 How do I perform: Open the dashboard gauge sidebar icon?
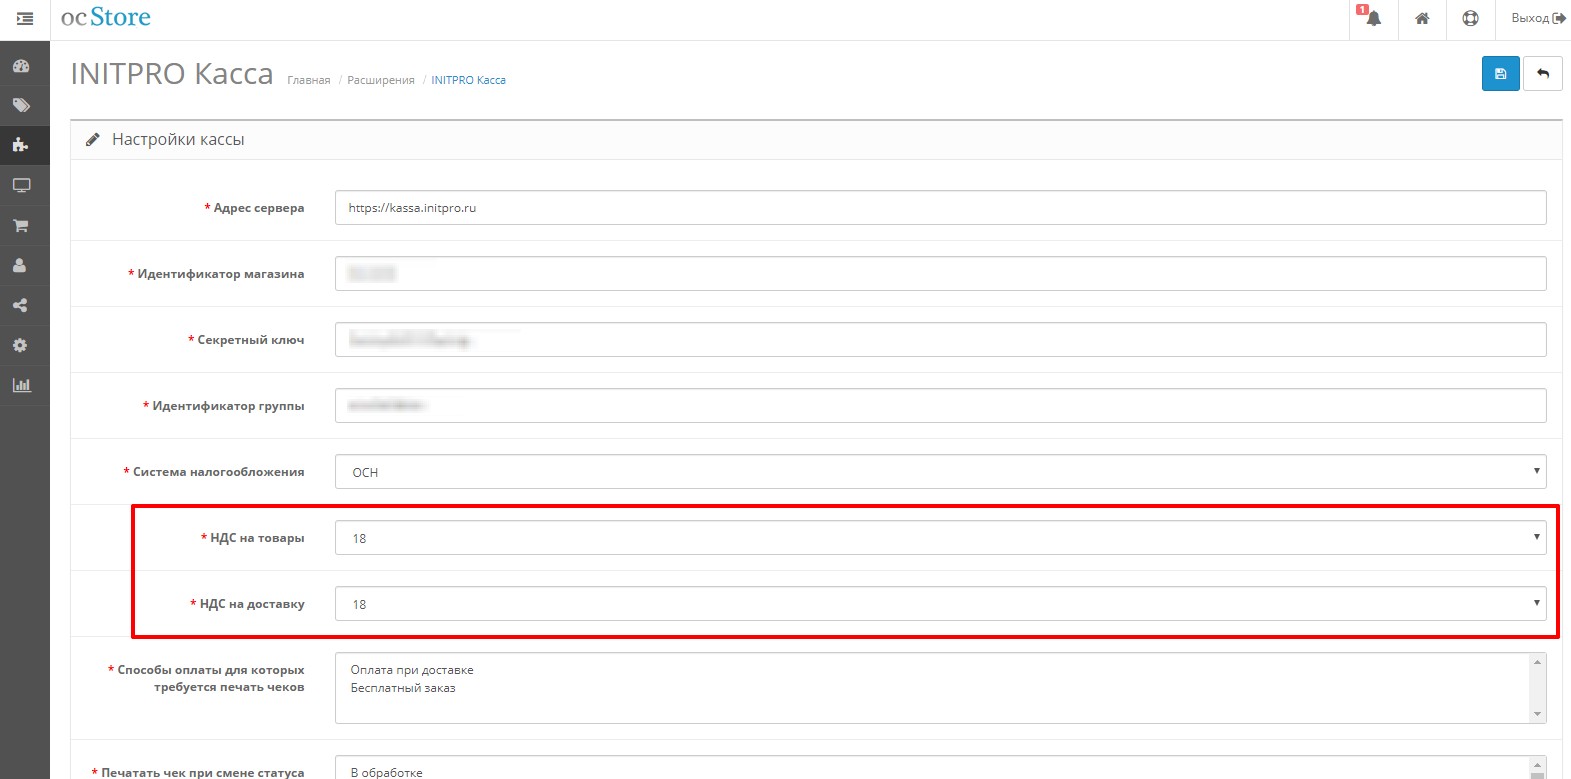tap(21, 66)
